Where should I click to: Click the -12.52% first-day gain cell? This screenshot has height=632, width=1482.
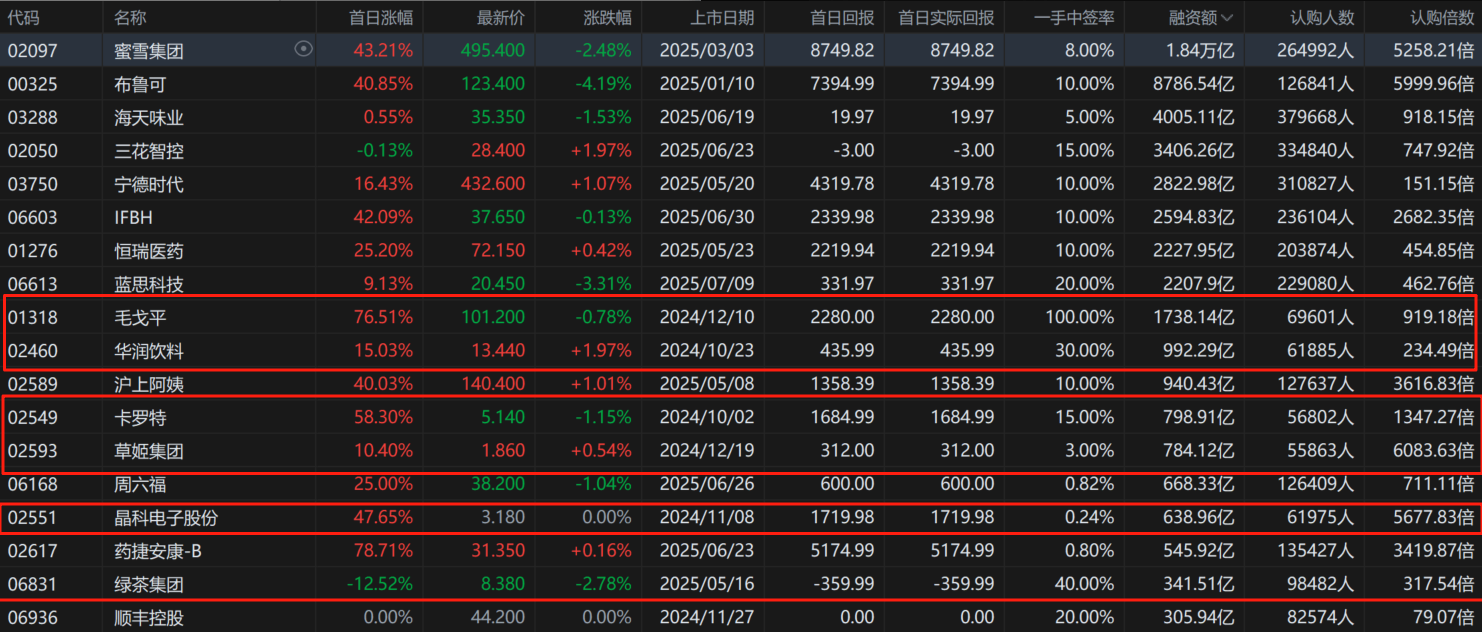pyautogui.click(x=379, y=584)
